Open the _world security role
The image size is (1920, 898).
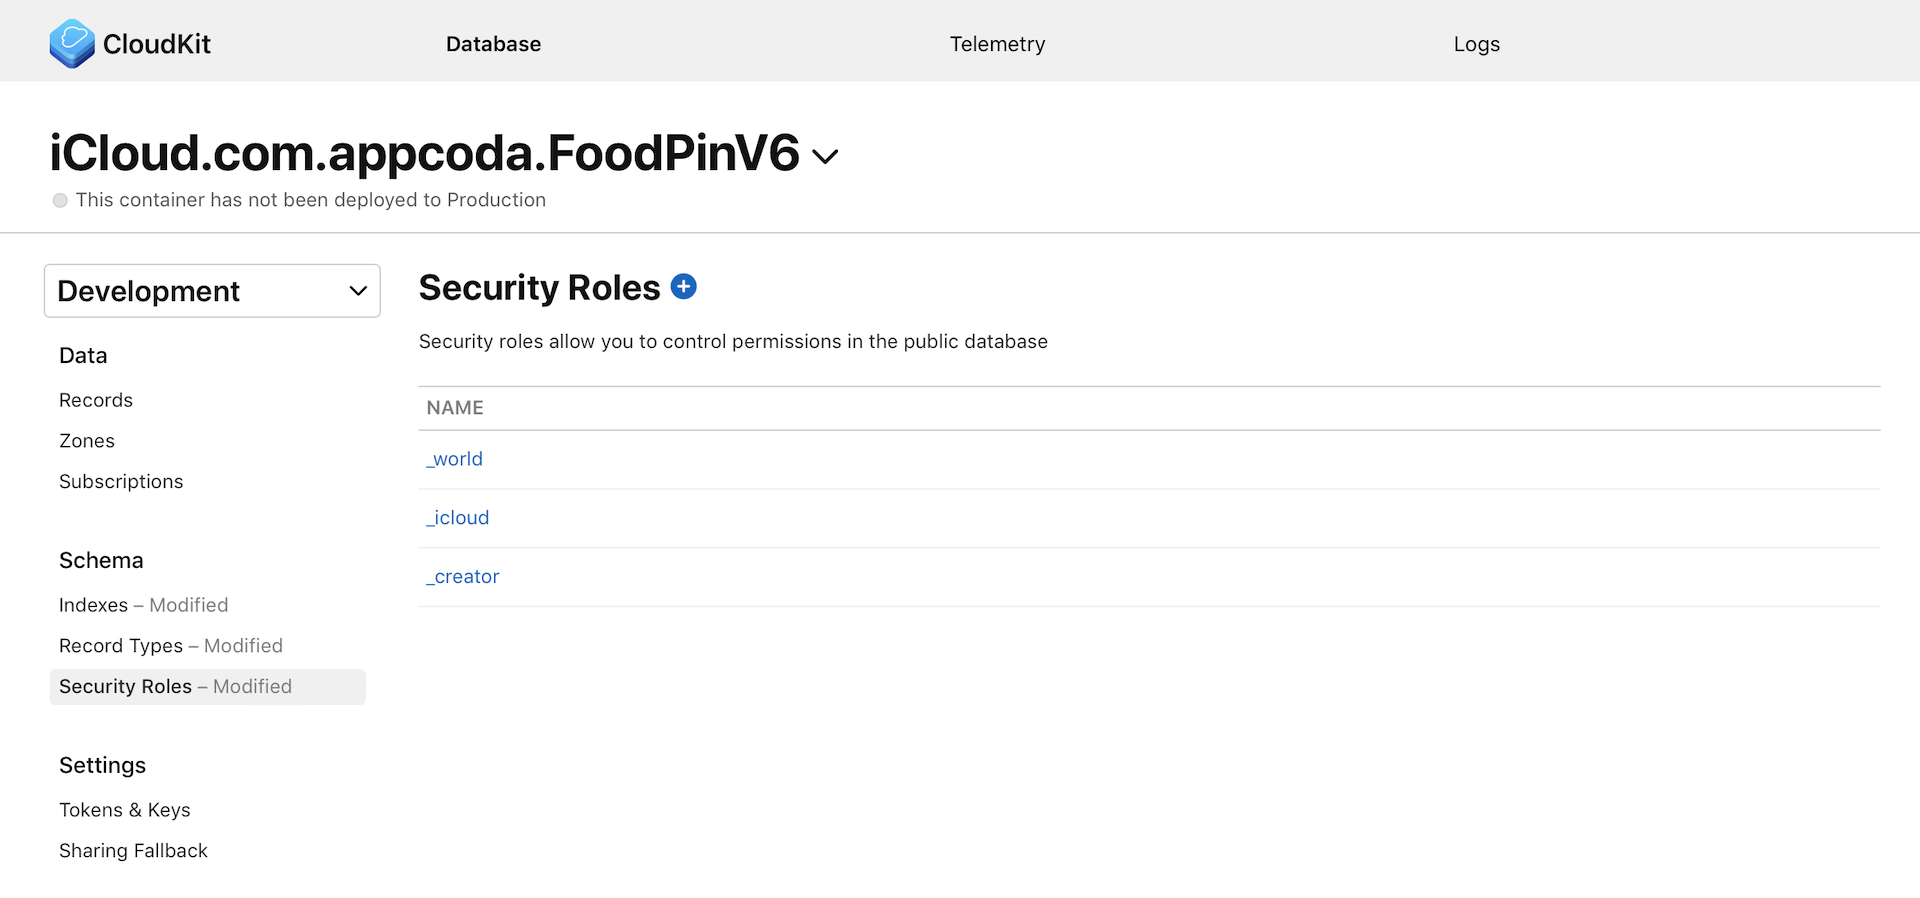tap(454, 458)
